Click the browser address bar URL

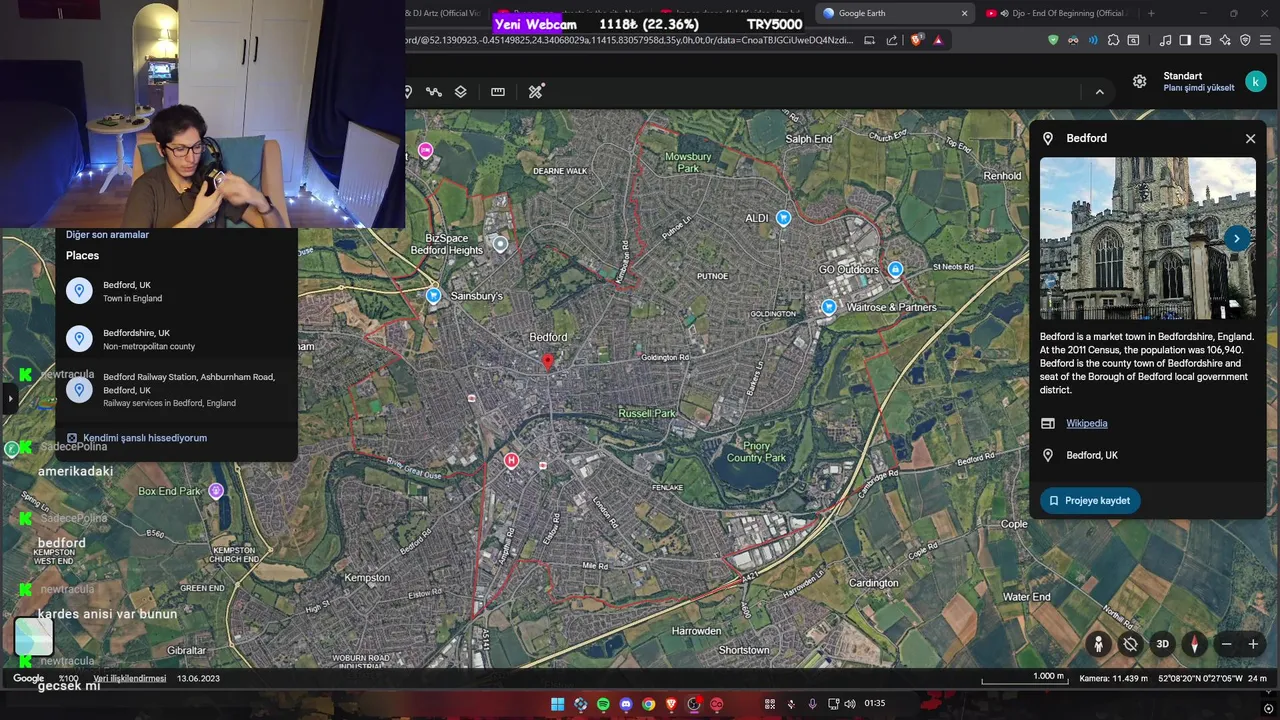tap(630, 40)
